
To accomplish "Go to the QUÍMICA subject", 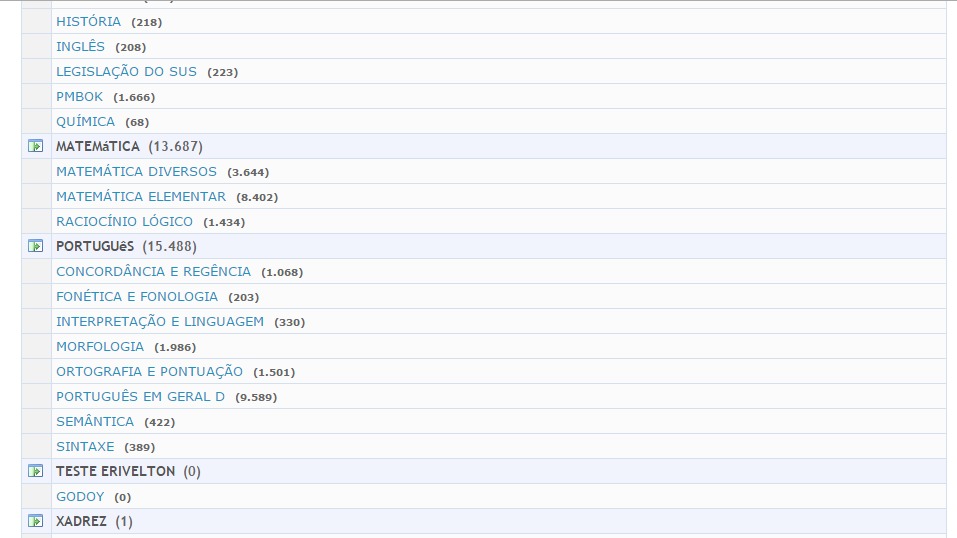I will pos(85,121).
